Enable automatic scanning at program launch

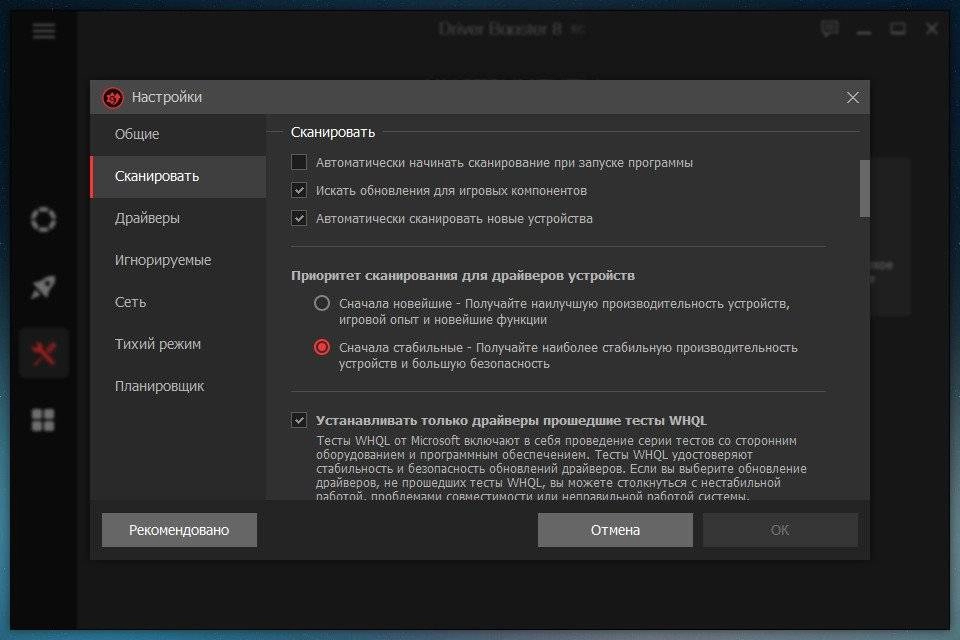(x=299, y=162)
